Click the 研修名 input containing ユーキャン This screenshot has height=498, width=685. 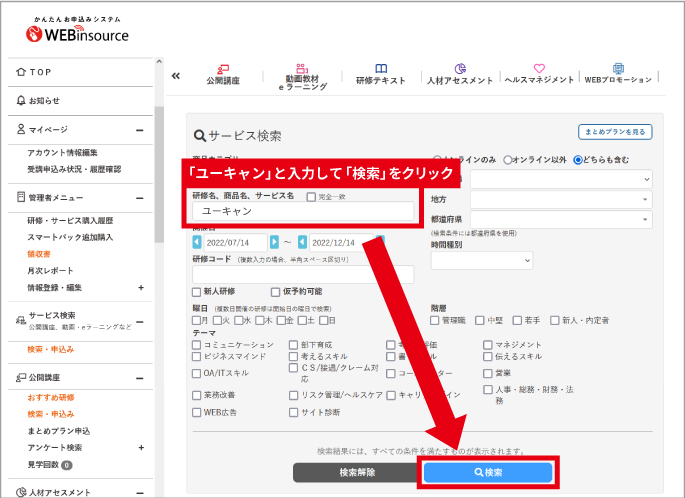303,211
